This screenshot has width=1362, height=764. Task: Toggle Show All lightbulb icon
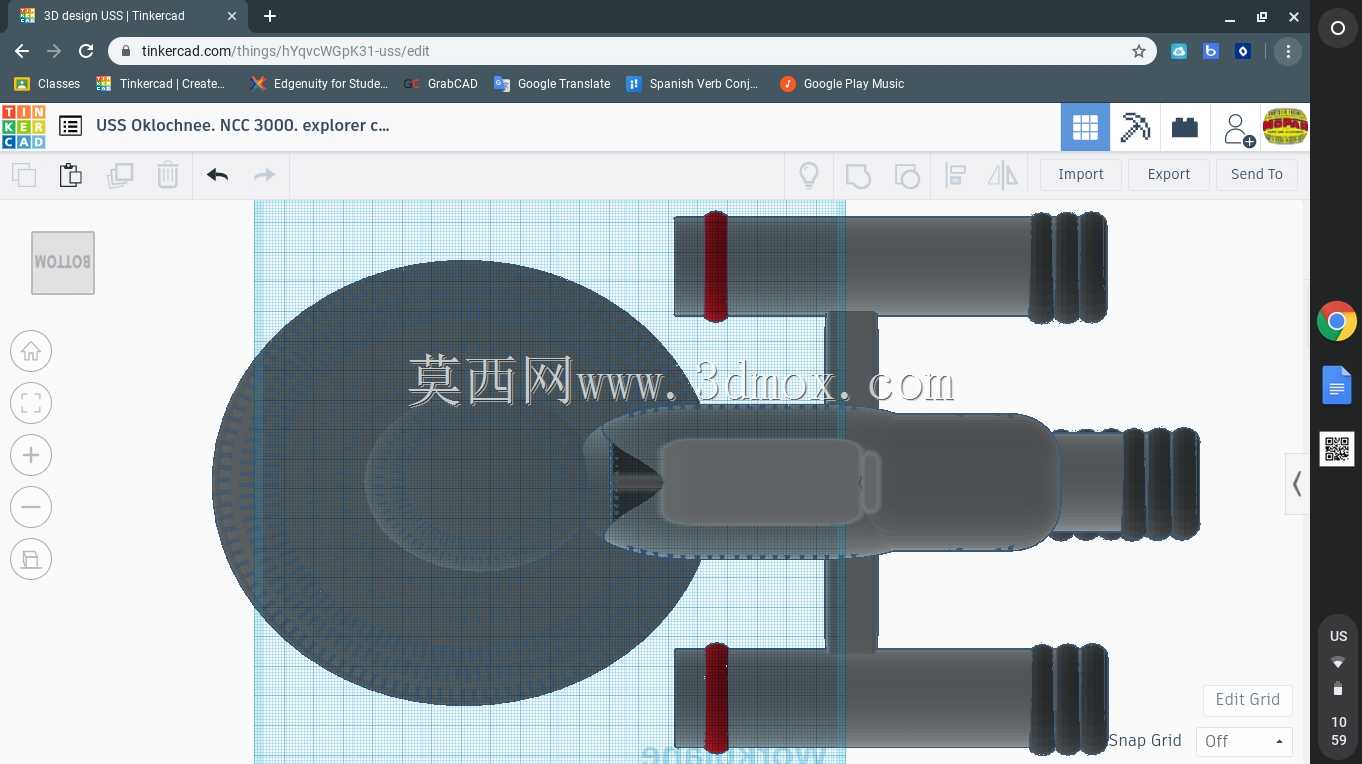(809, 175)
